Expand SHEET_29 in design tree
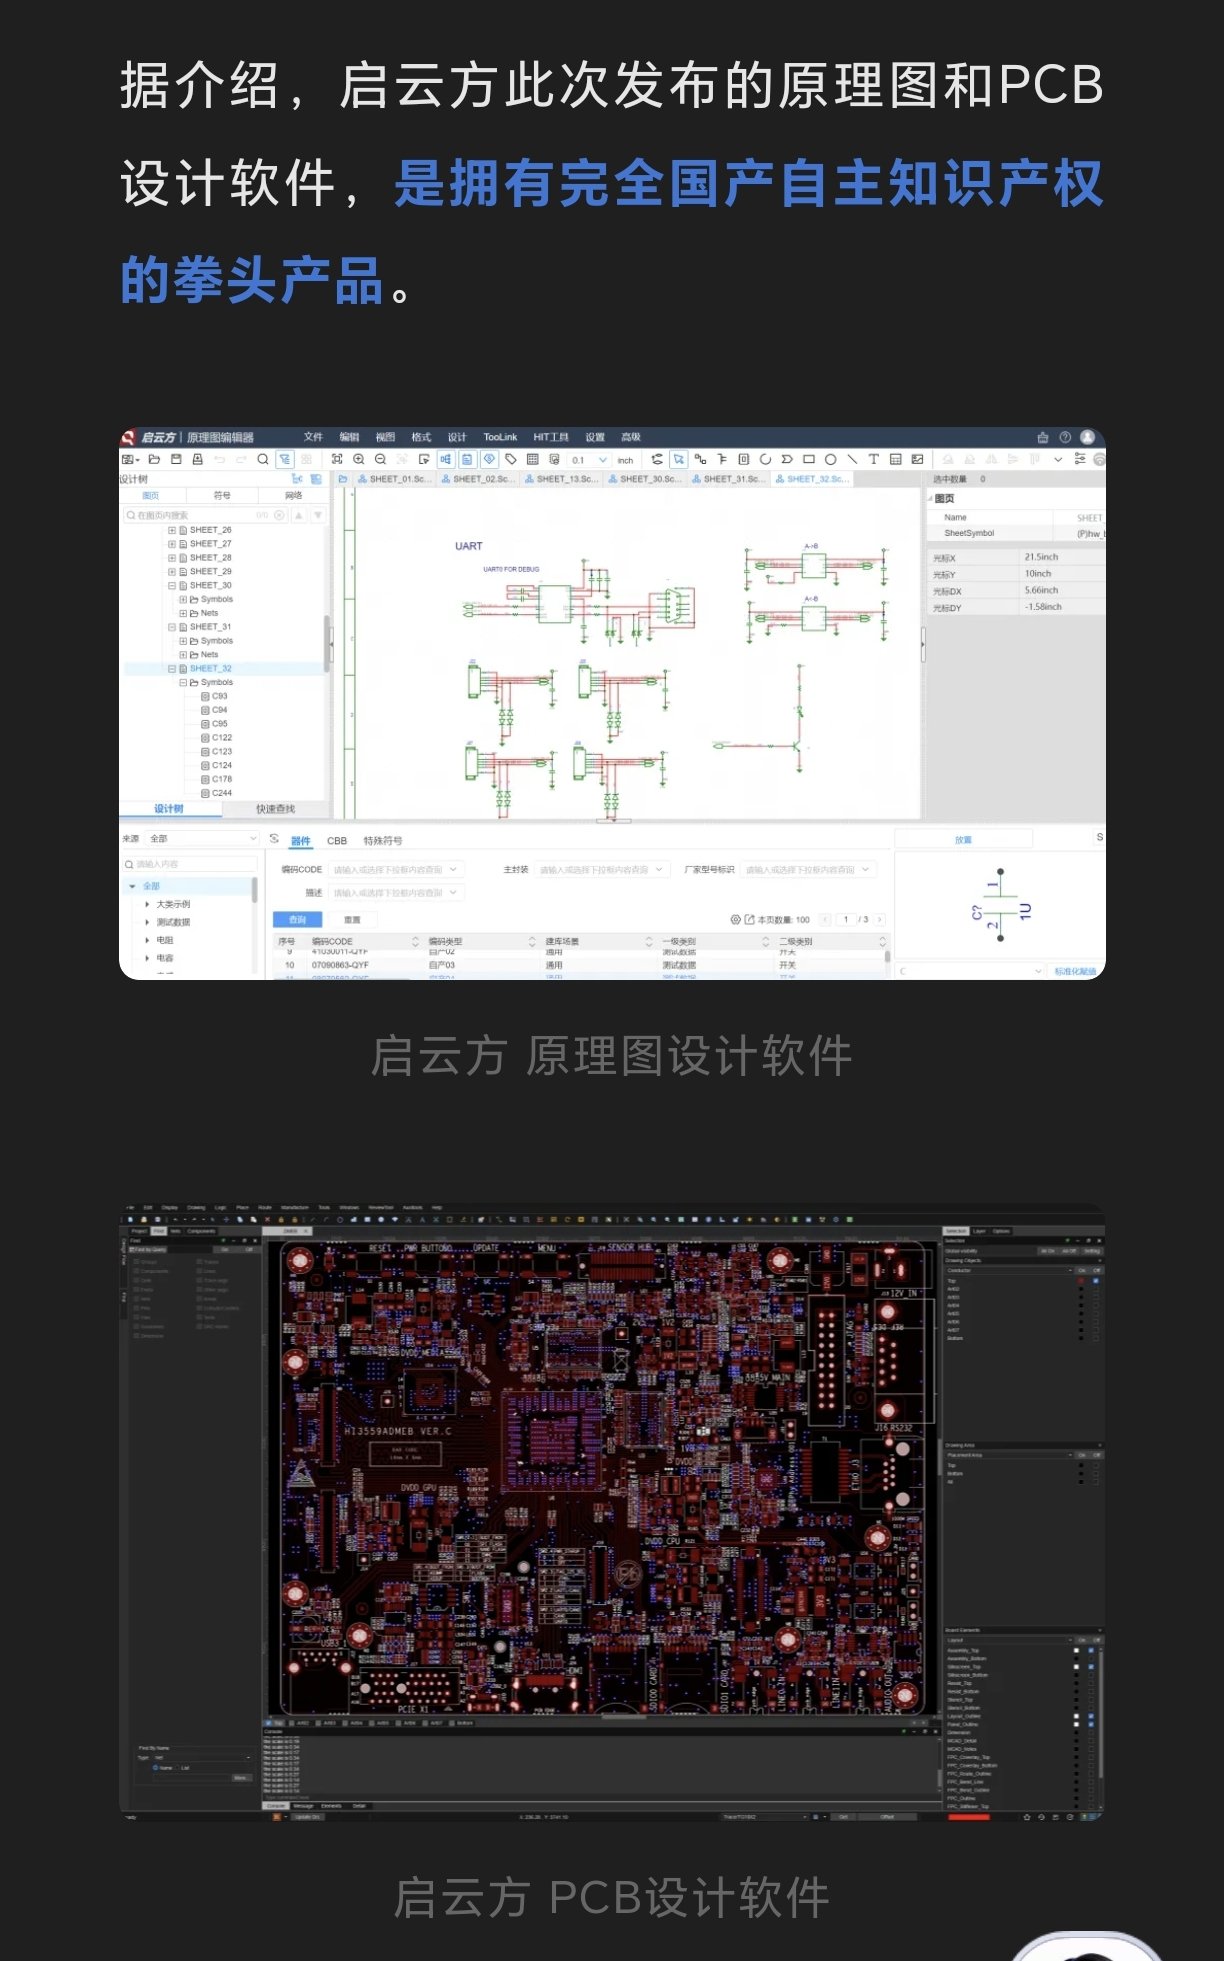The width and height of the screenshot is (1224, 1961). click(172, 571)
